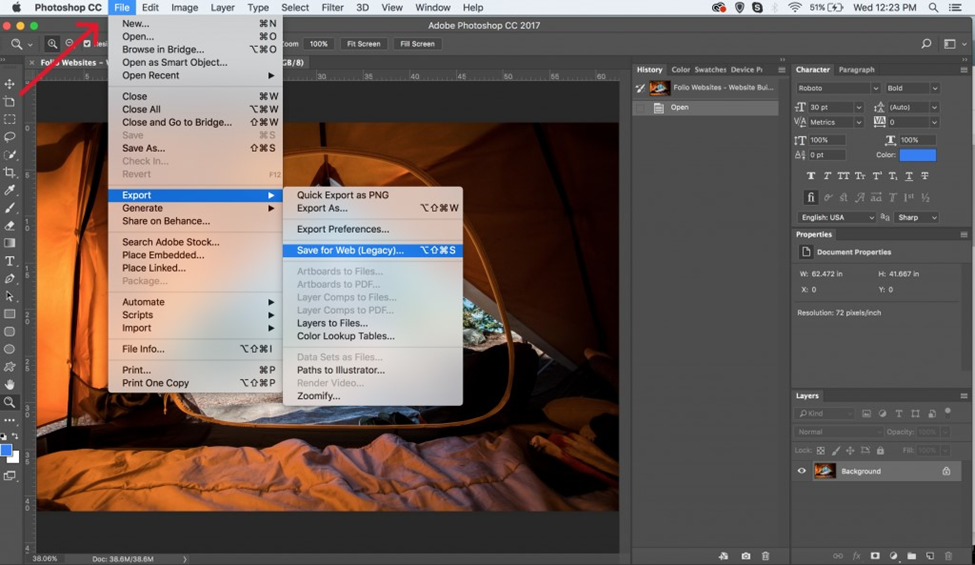Toggle Faux Bold in the Character panel
975x565 pixels.
[811, 176]
